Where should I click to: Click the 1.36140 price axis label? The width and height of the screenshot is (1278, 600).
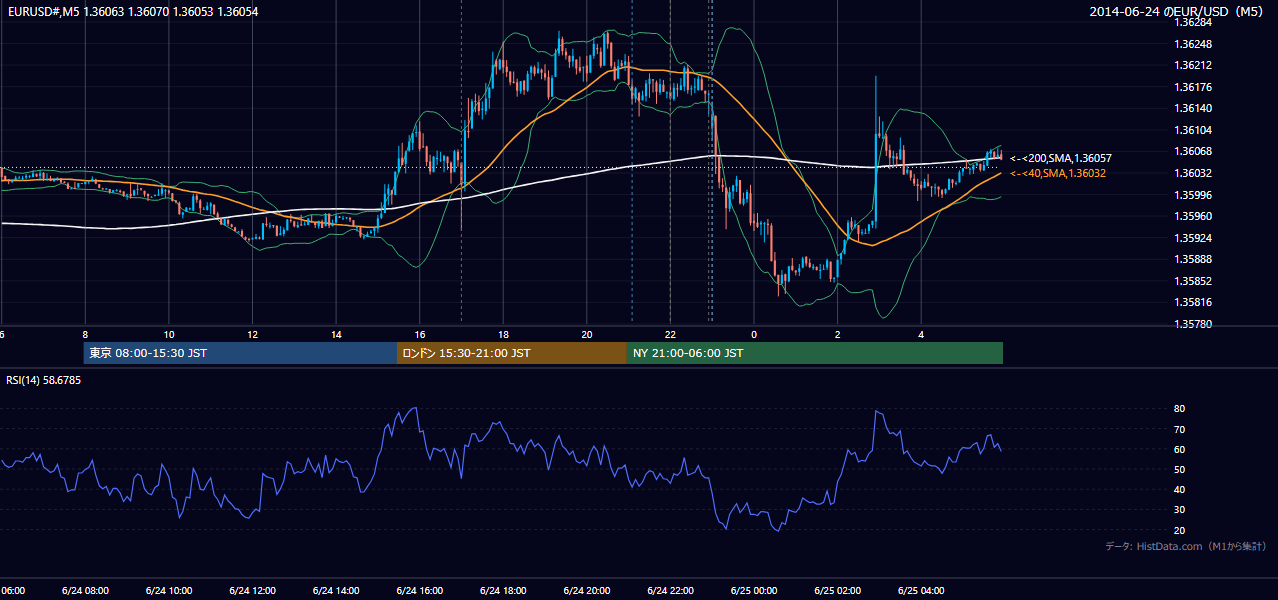coord(1193,108)
